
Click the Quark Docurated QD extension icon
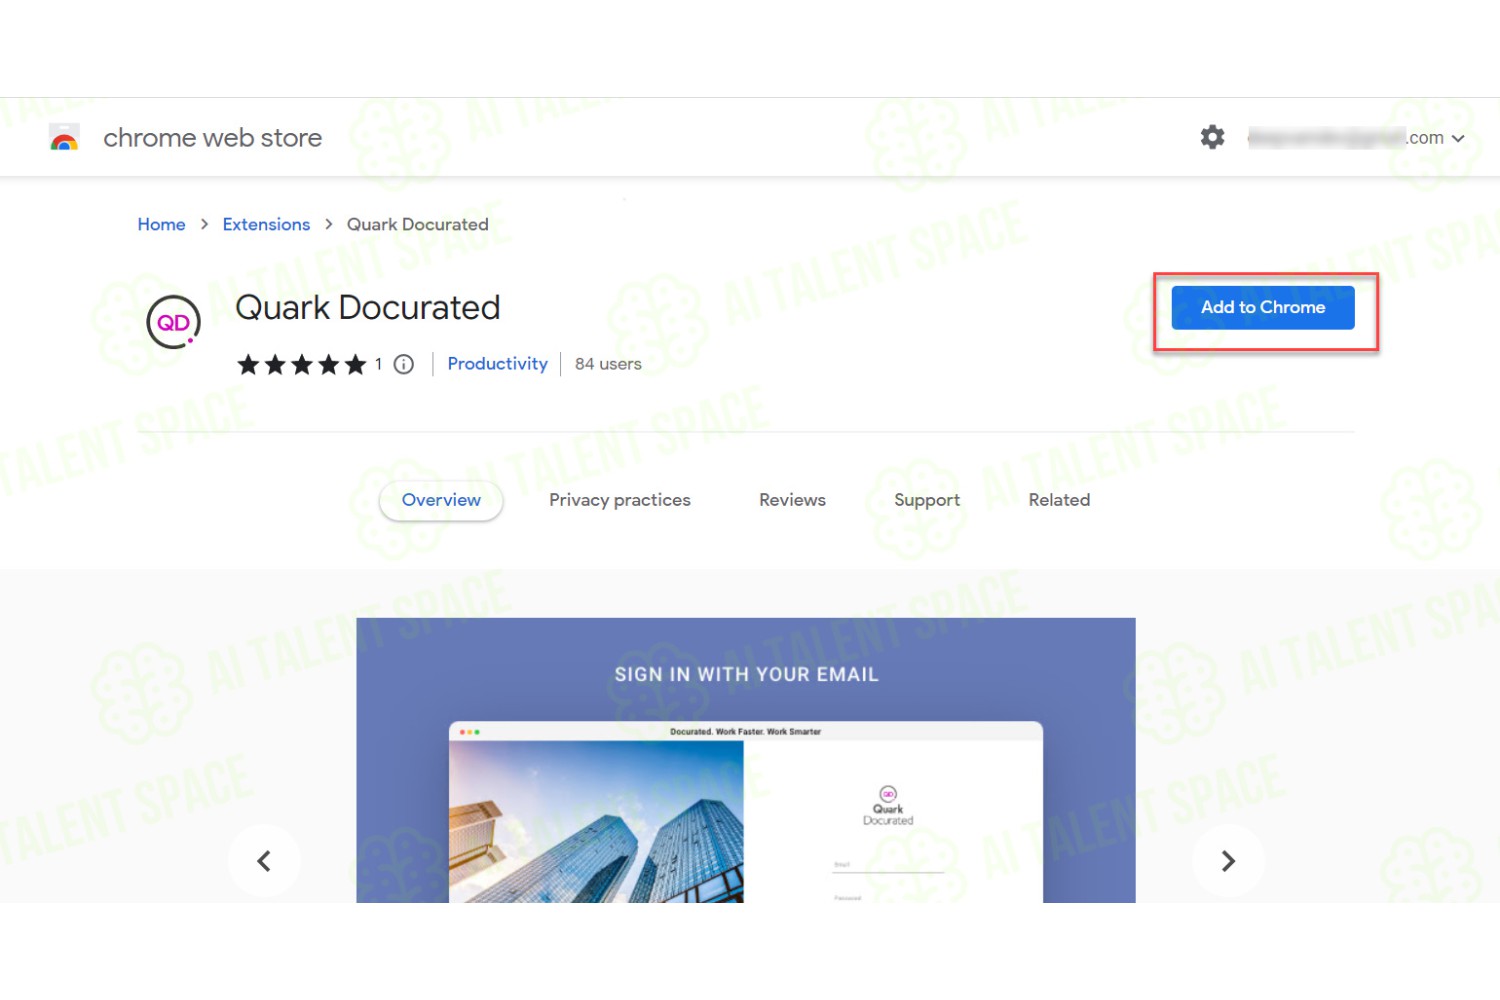tap(174, 322)
